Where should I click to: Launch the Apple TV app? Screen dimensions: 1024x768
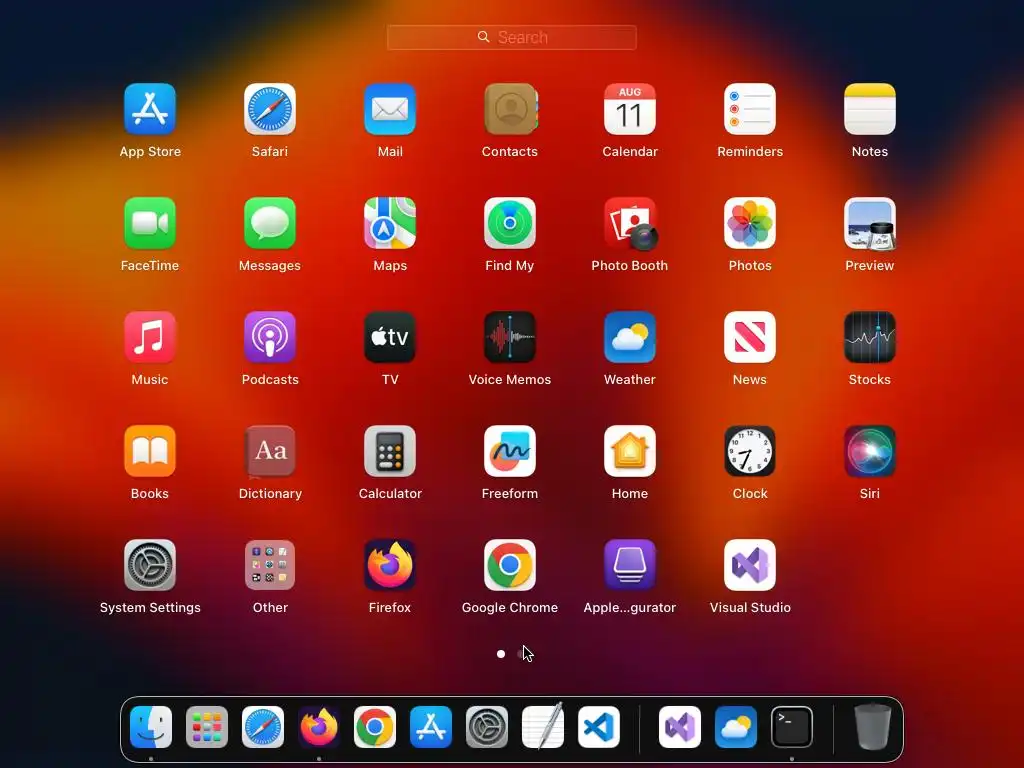[x=390, y=337]
